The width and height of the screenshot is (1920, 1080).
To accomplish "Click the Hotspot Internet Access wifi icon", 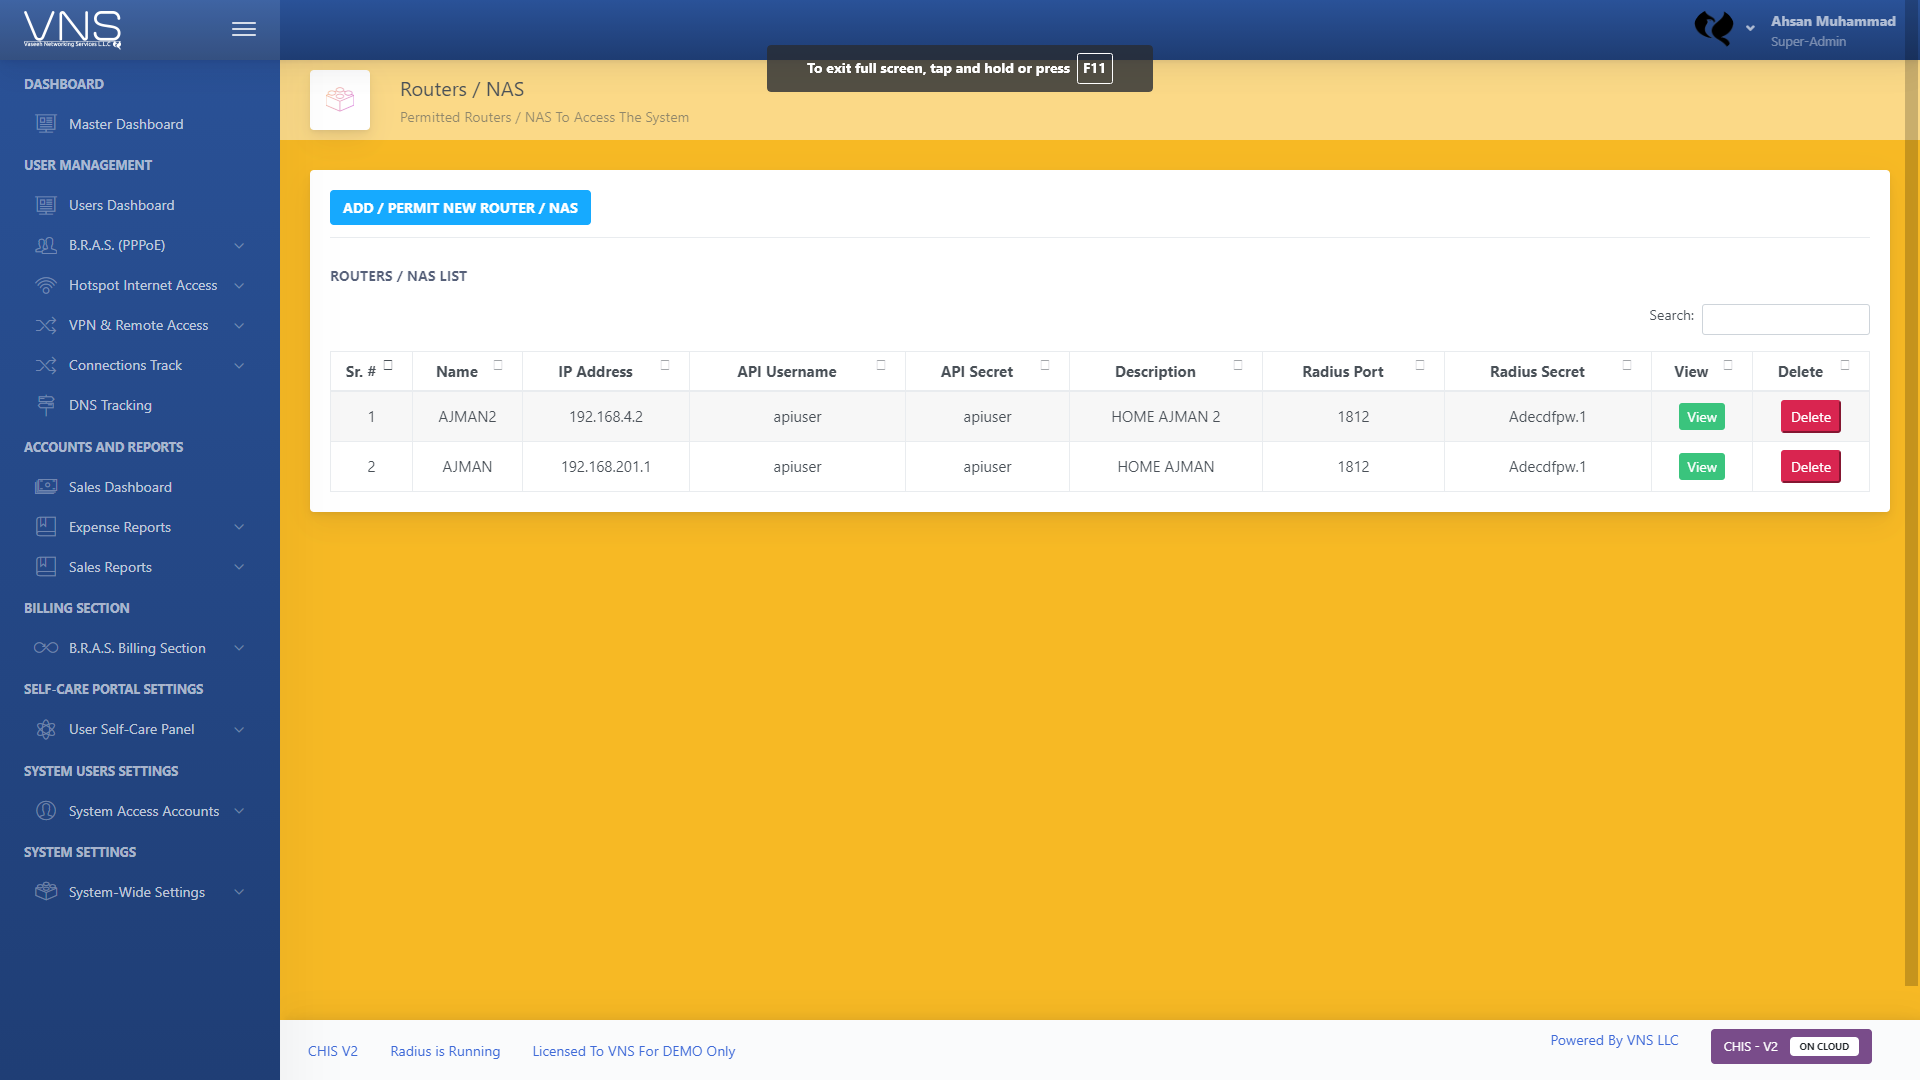I will [46, 285].
